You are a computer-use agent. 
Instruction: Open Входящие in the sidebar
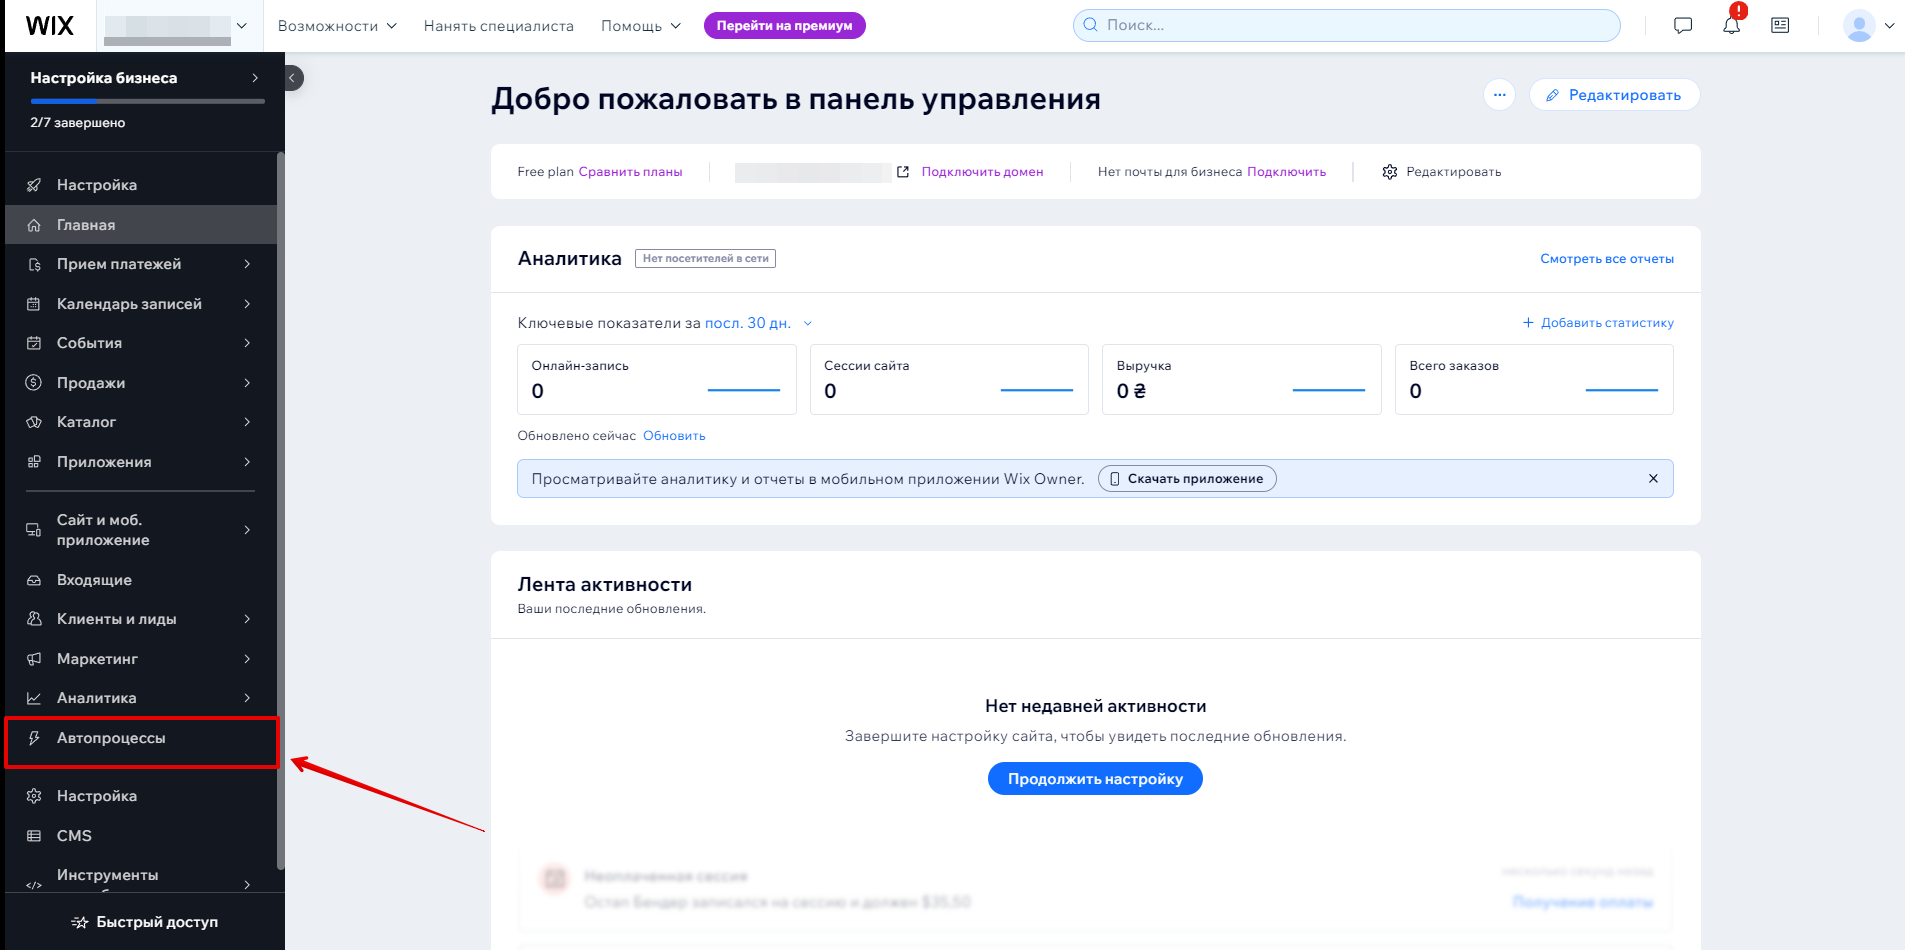tap(141, 580)
